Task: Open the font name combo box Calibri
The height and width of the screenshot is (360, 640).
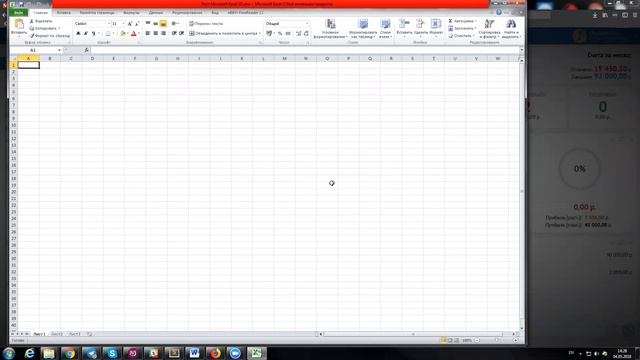Action: [x=92, y=24]
